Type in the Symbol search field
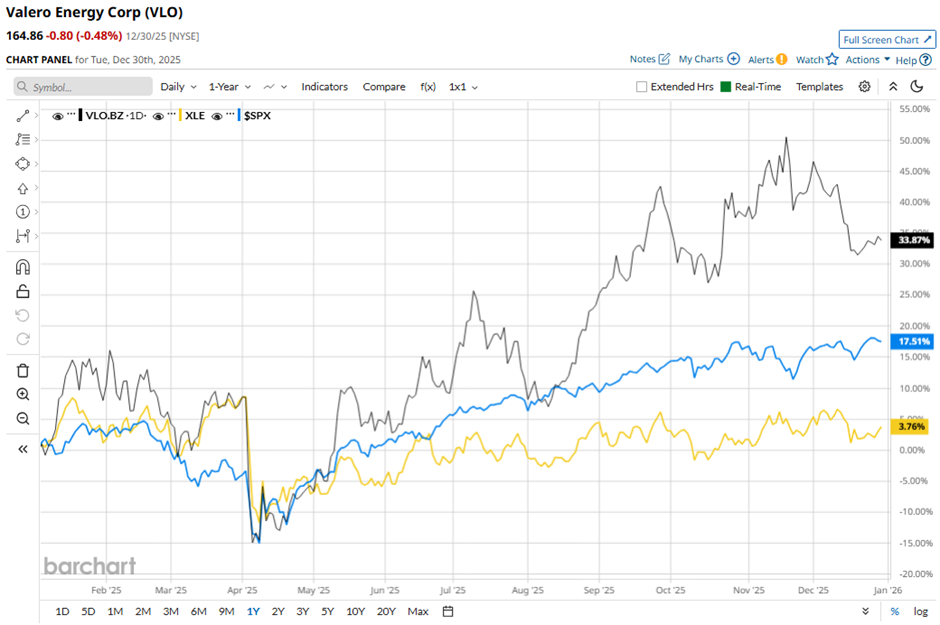The height and width of the screenshot is (625, 940). coord(90,87)
